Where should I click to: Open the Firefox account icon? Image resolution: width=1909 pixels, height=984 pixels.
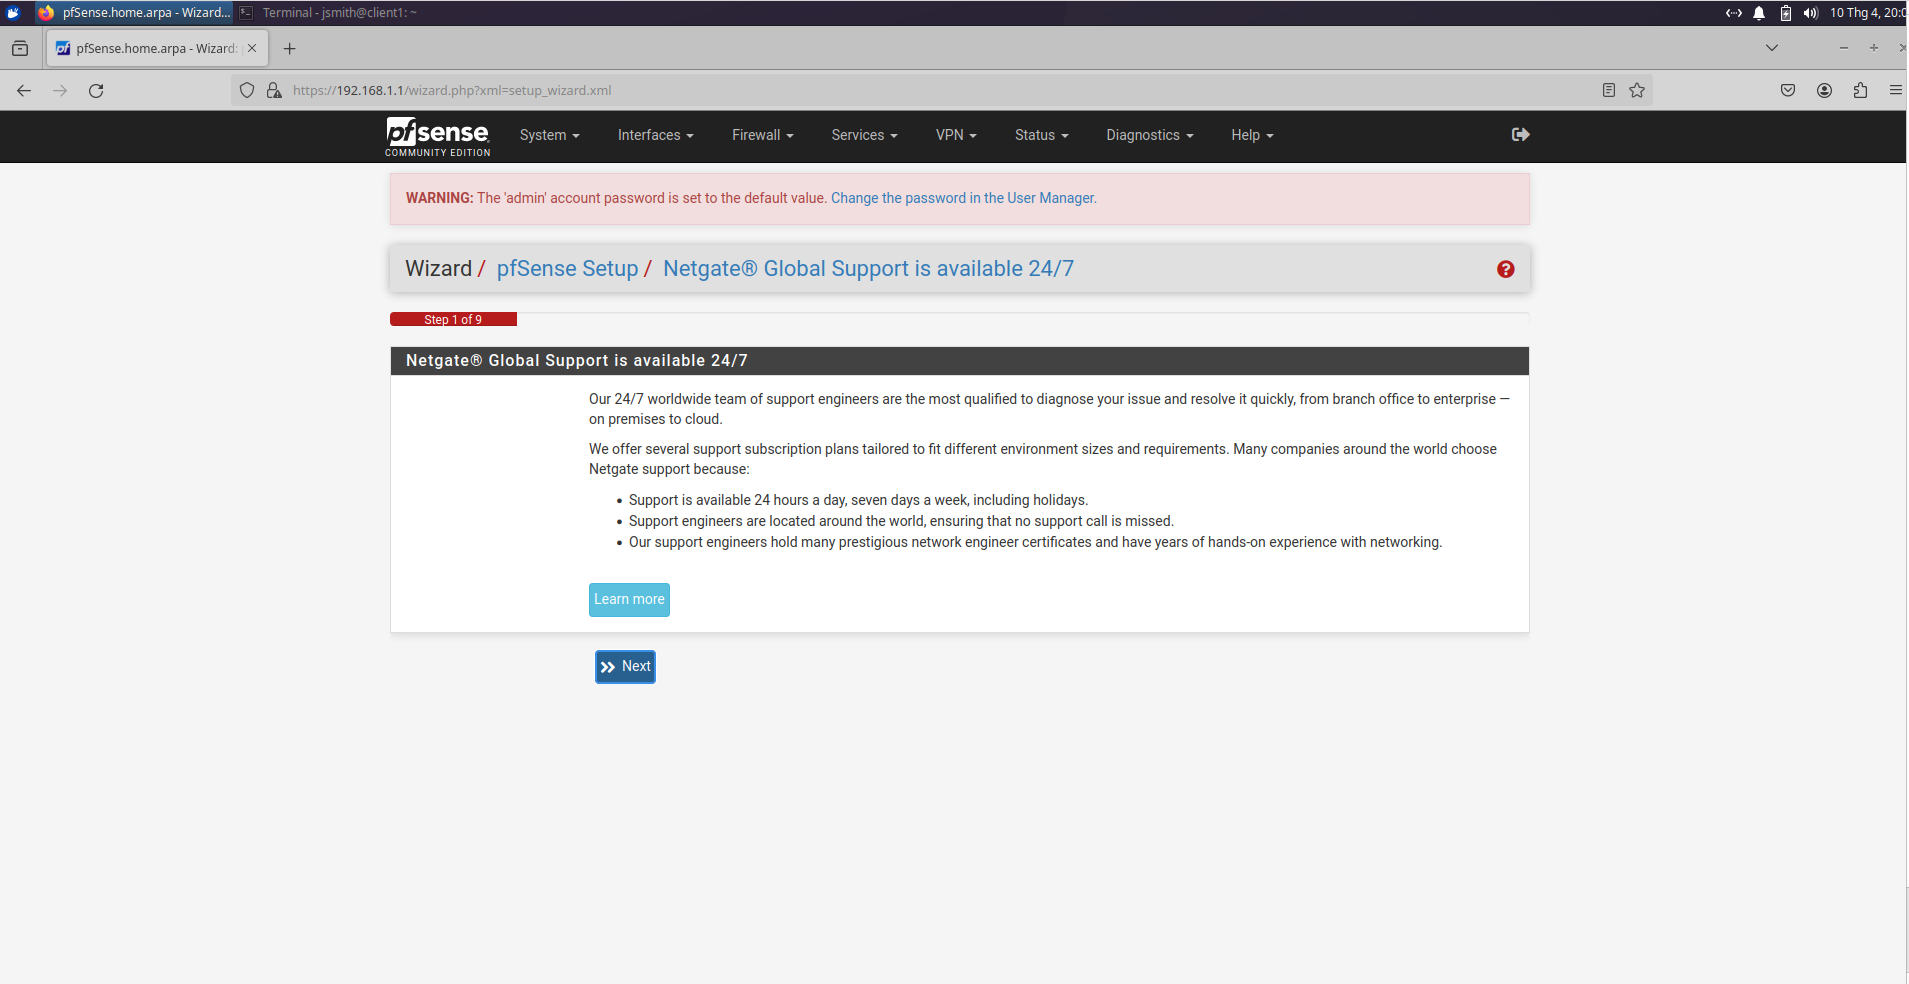1824,90
